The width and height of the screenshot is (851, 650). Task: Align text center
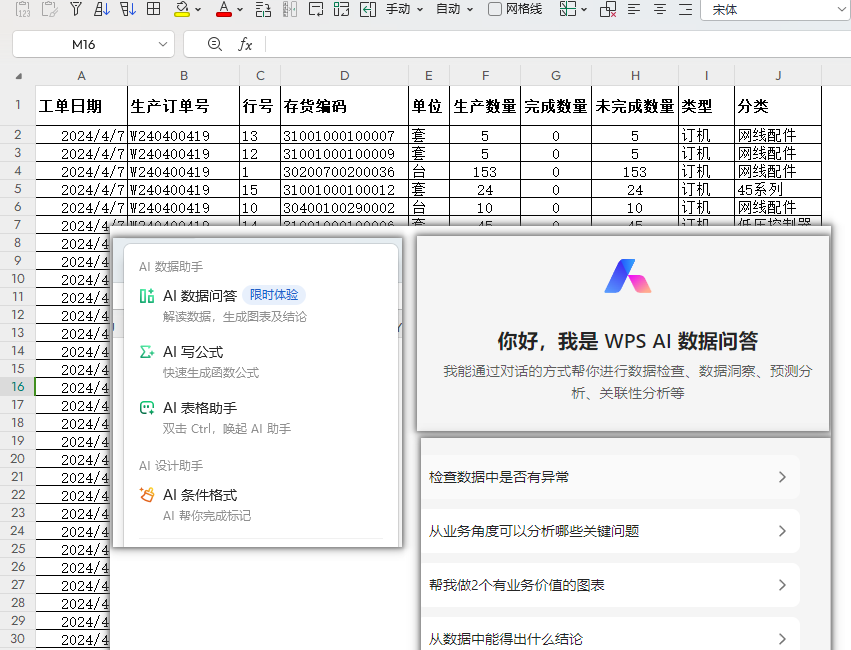pos(660,9)
